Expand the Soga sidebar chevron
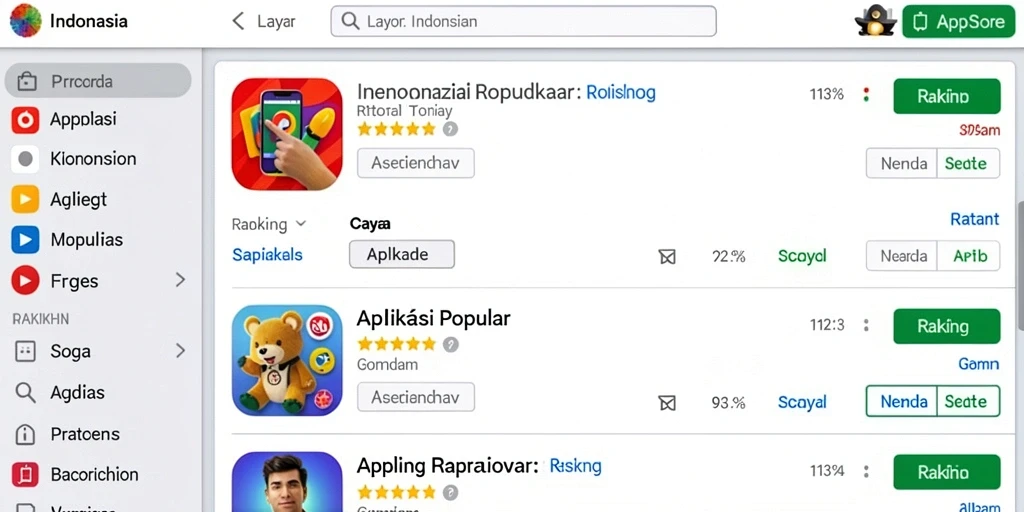 [x=180, y=351]
